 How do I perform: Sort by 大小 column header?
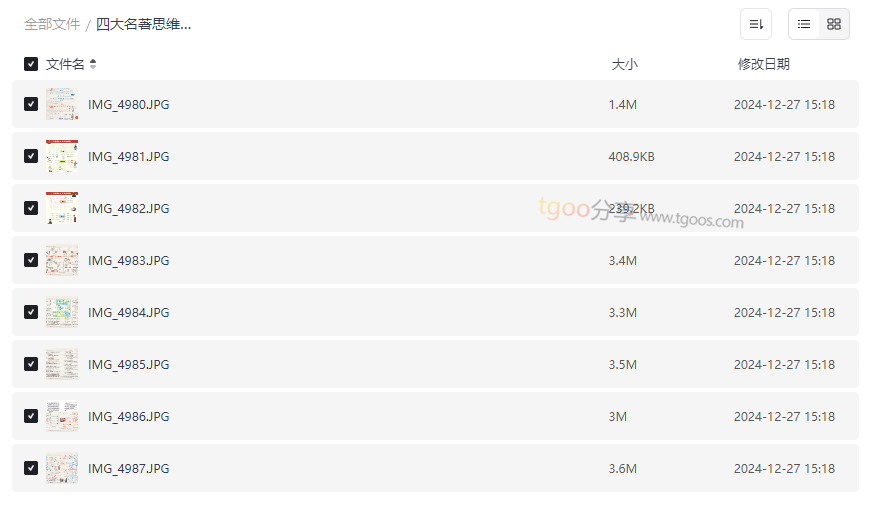click(624, 64)
